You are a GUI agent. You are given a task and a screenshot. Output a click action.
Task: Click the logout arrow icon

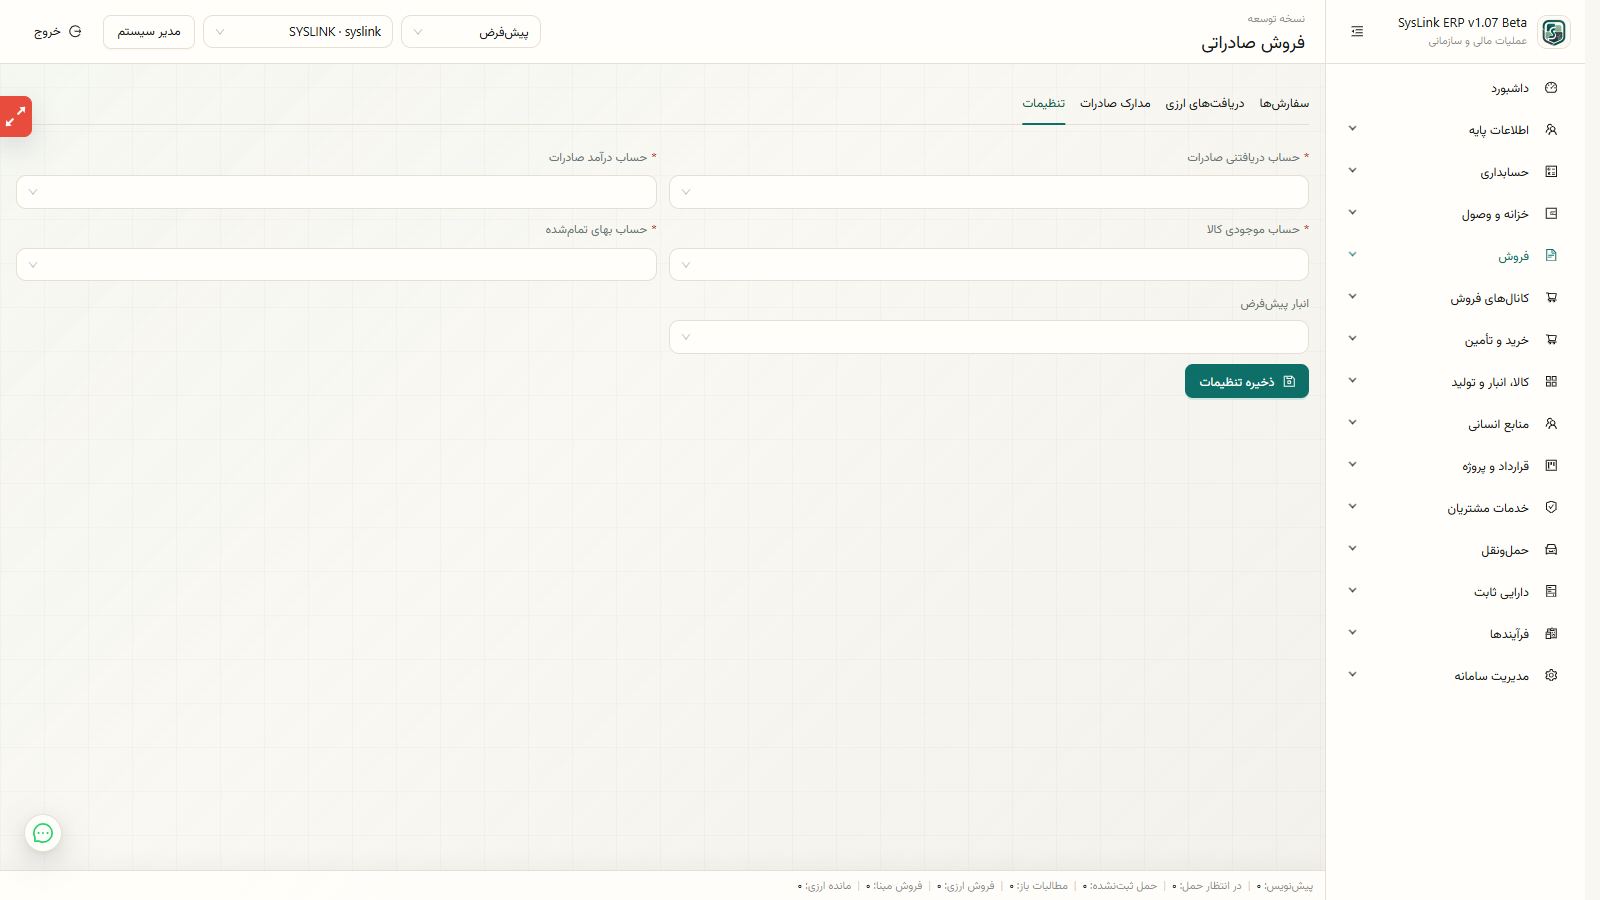(75, 32)
